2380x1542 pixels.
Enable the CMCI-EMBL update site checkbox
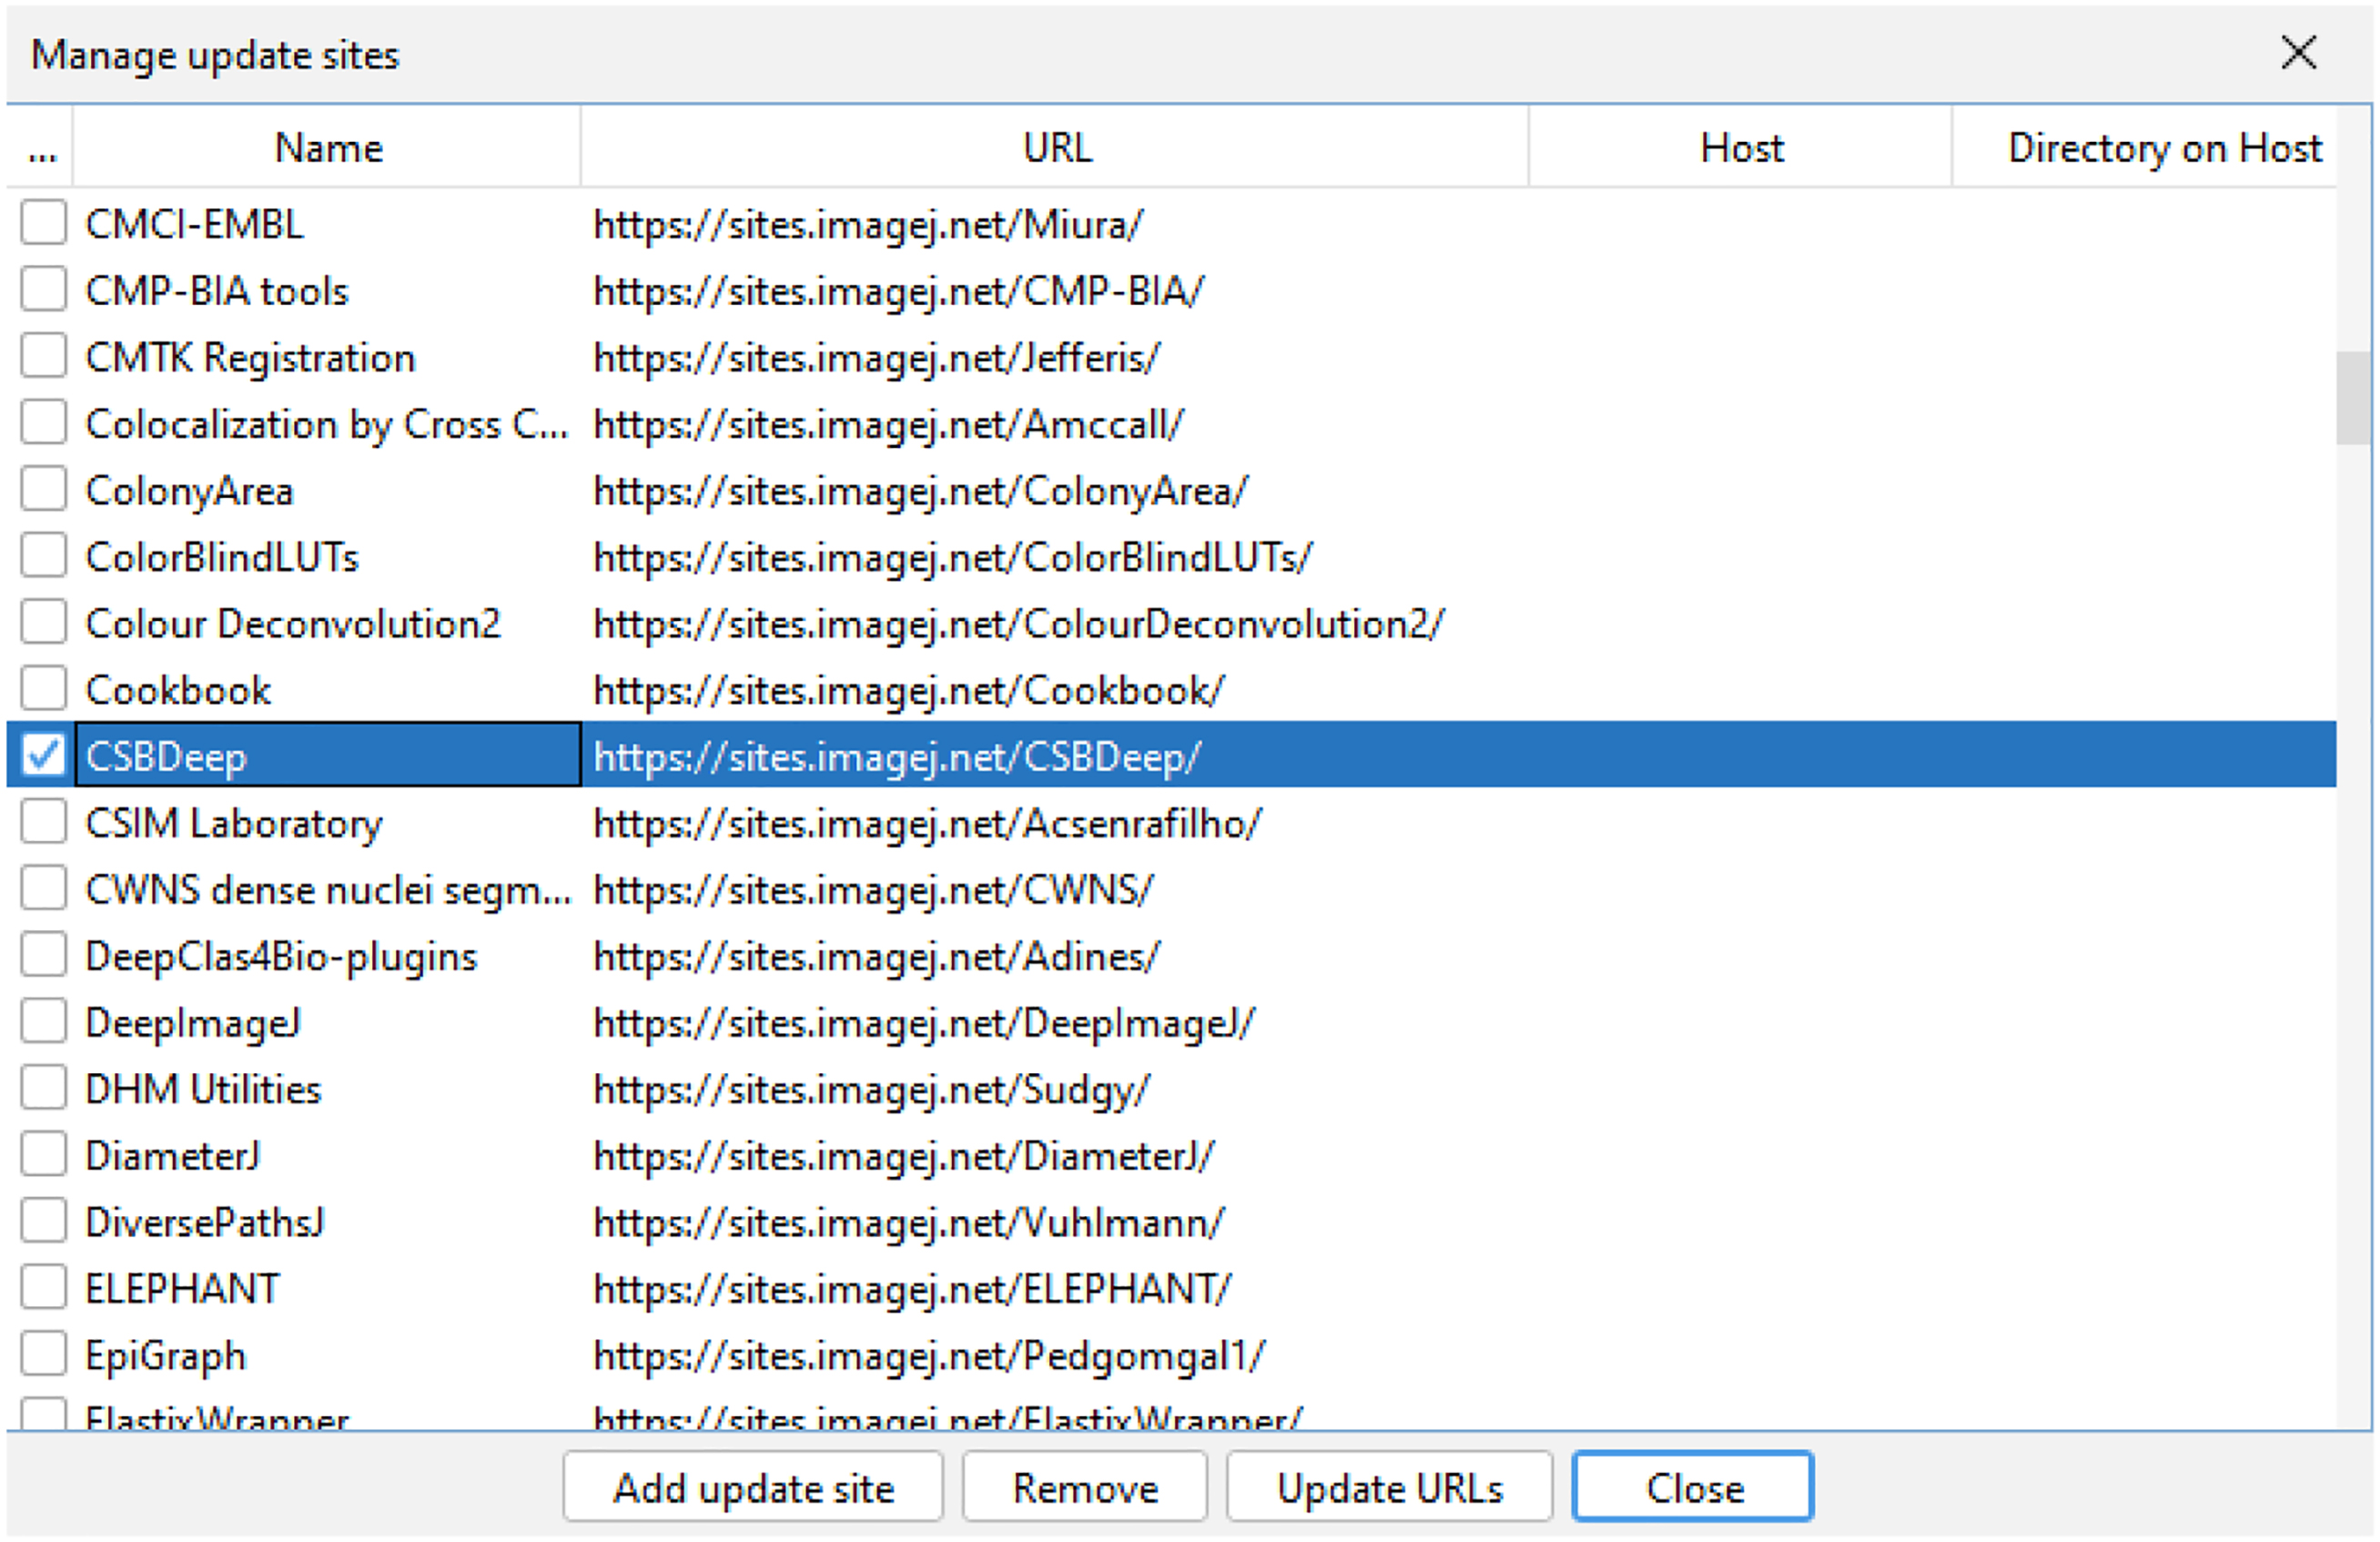(x=43, y=222)
